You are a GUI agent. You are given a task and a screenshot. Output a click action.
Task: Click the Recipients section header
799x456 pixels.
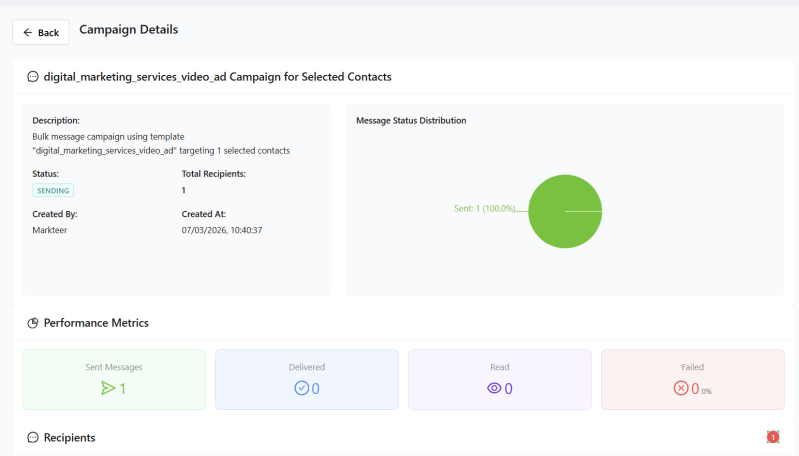click(x=69, y=438)
